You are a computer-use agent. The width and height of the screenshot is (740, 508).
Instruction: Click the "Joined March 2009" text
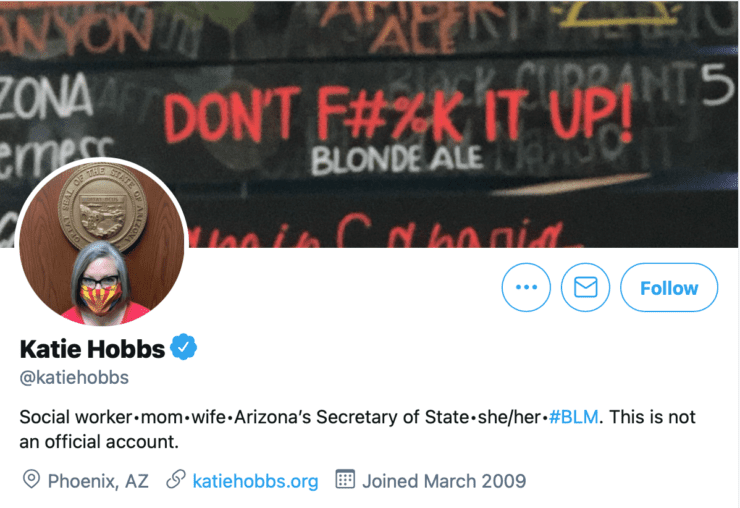pos(444,480)
